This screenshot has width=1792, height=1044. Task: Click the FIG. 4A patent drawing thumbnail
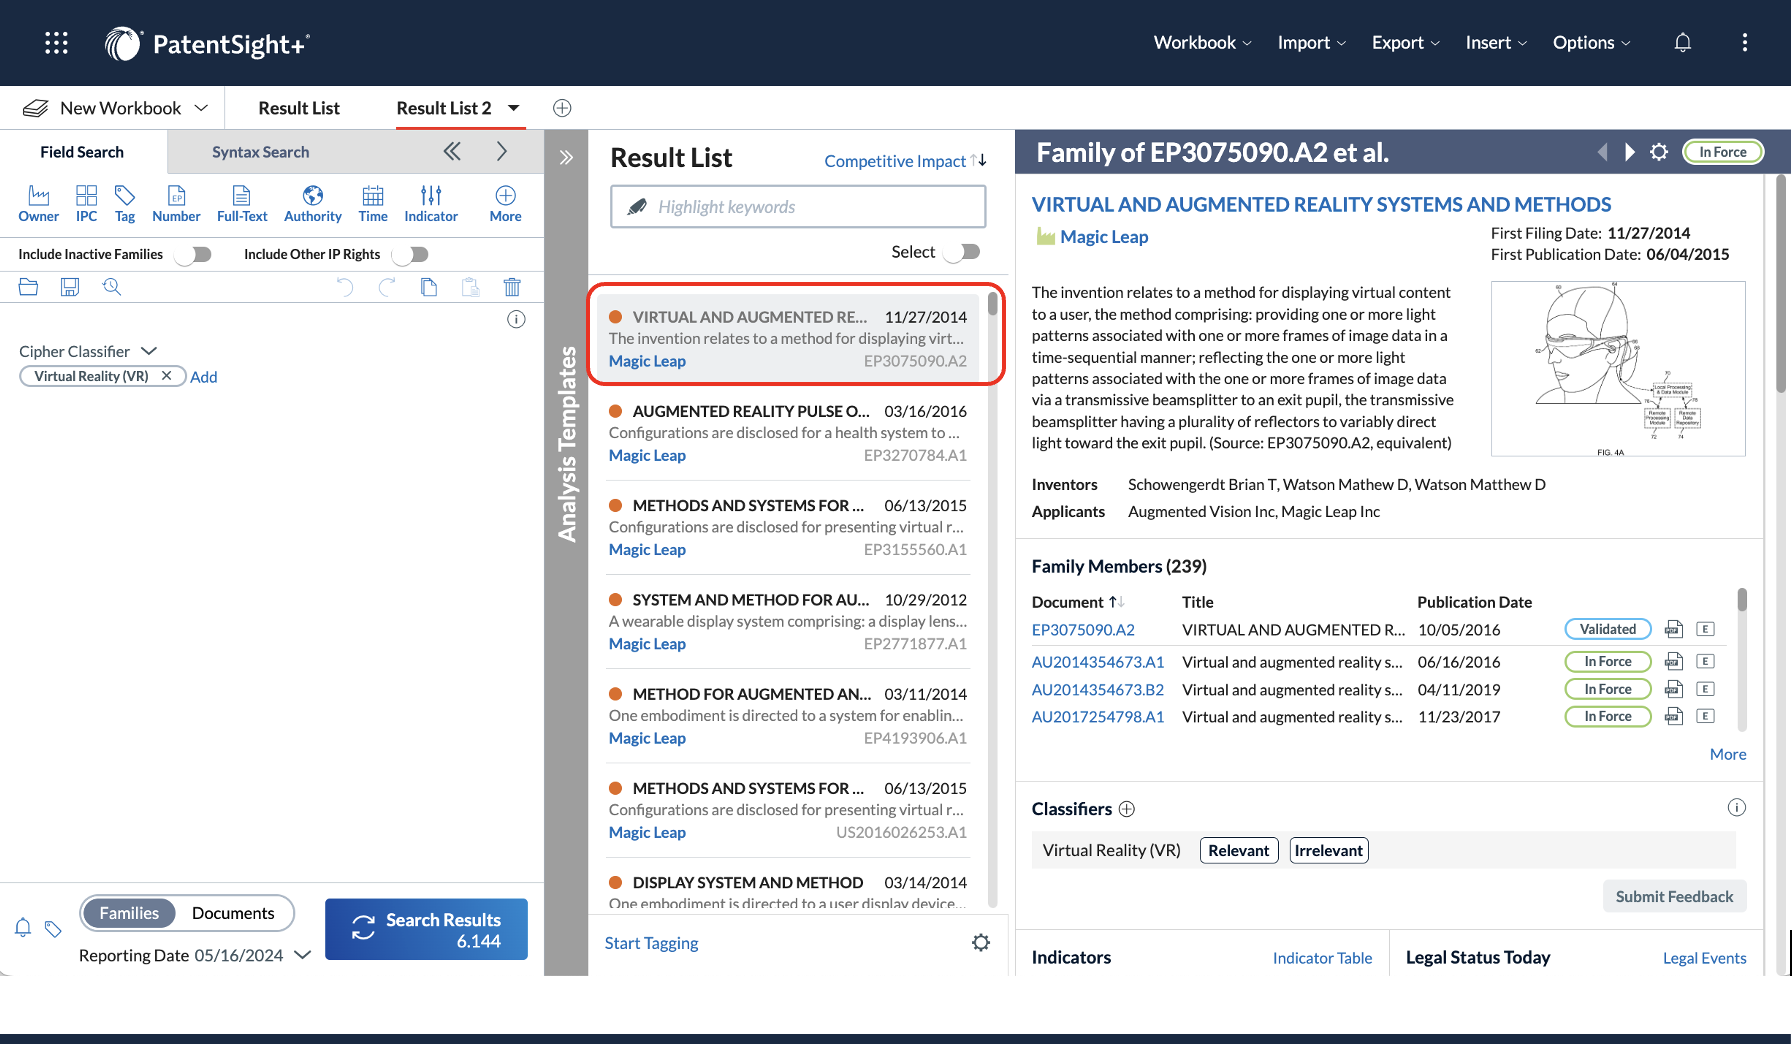pos(1618,369)
